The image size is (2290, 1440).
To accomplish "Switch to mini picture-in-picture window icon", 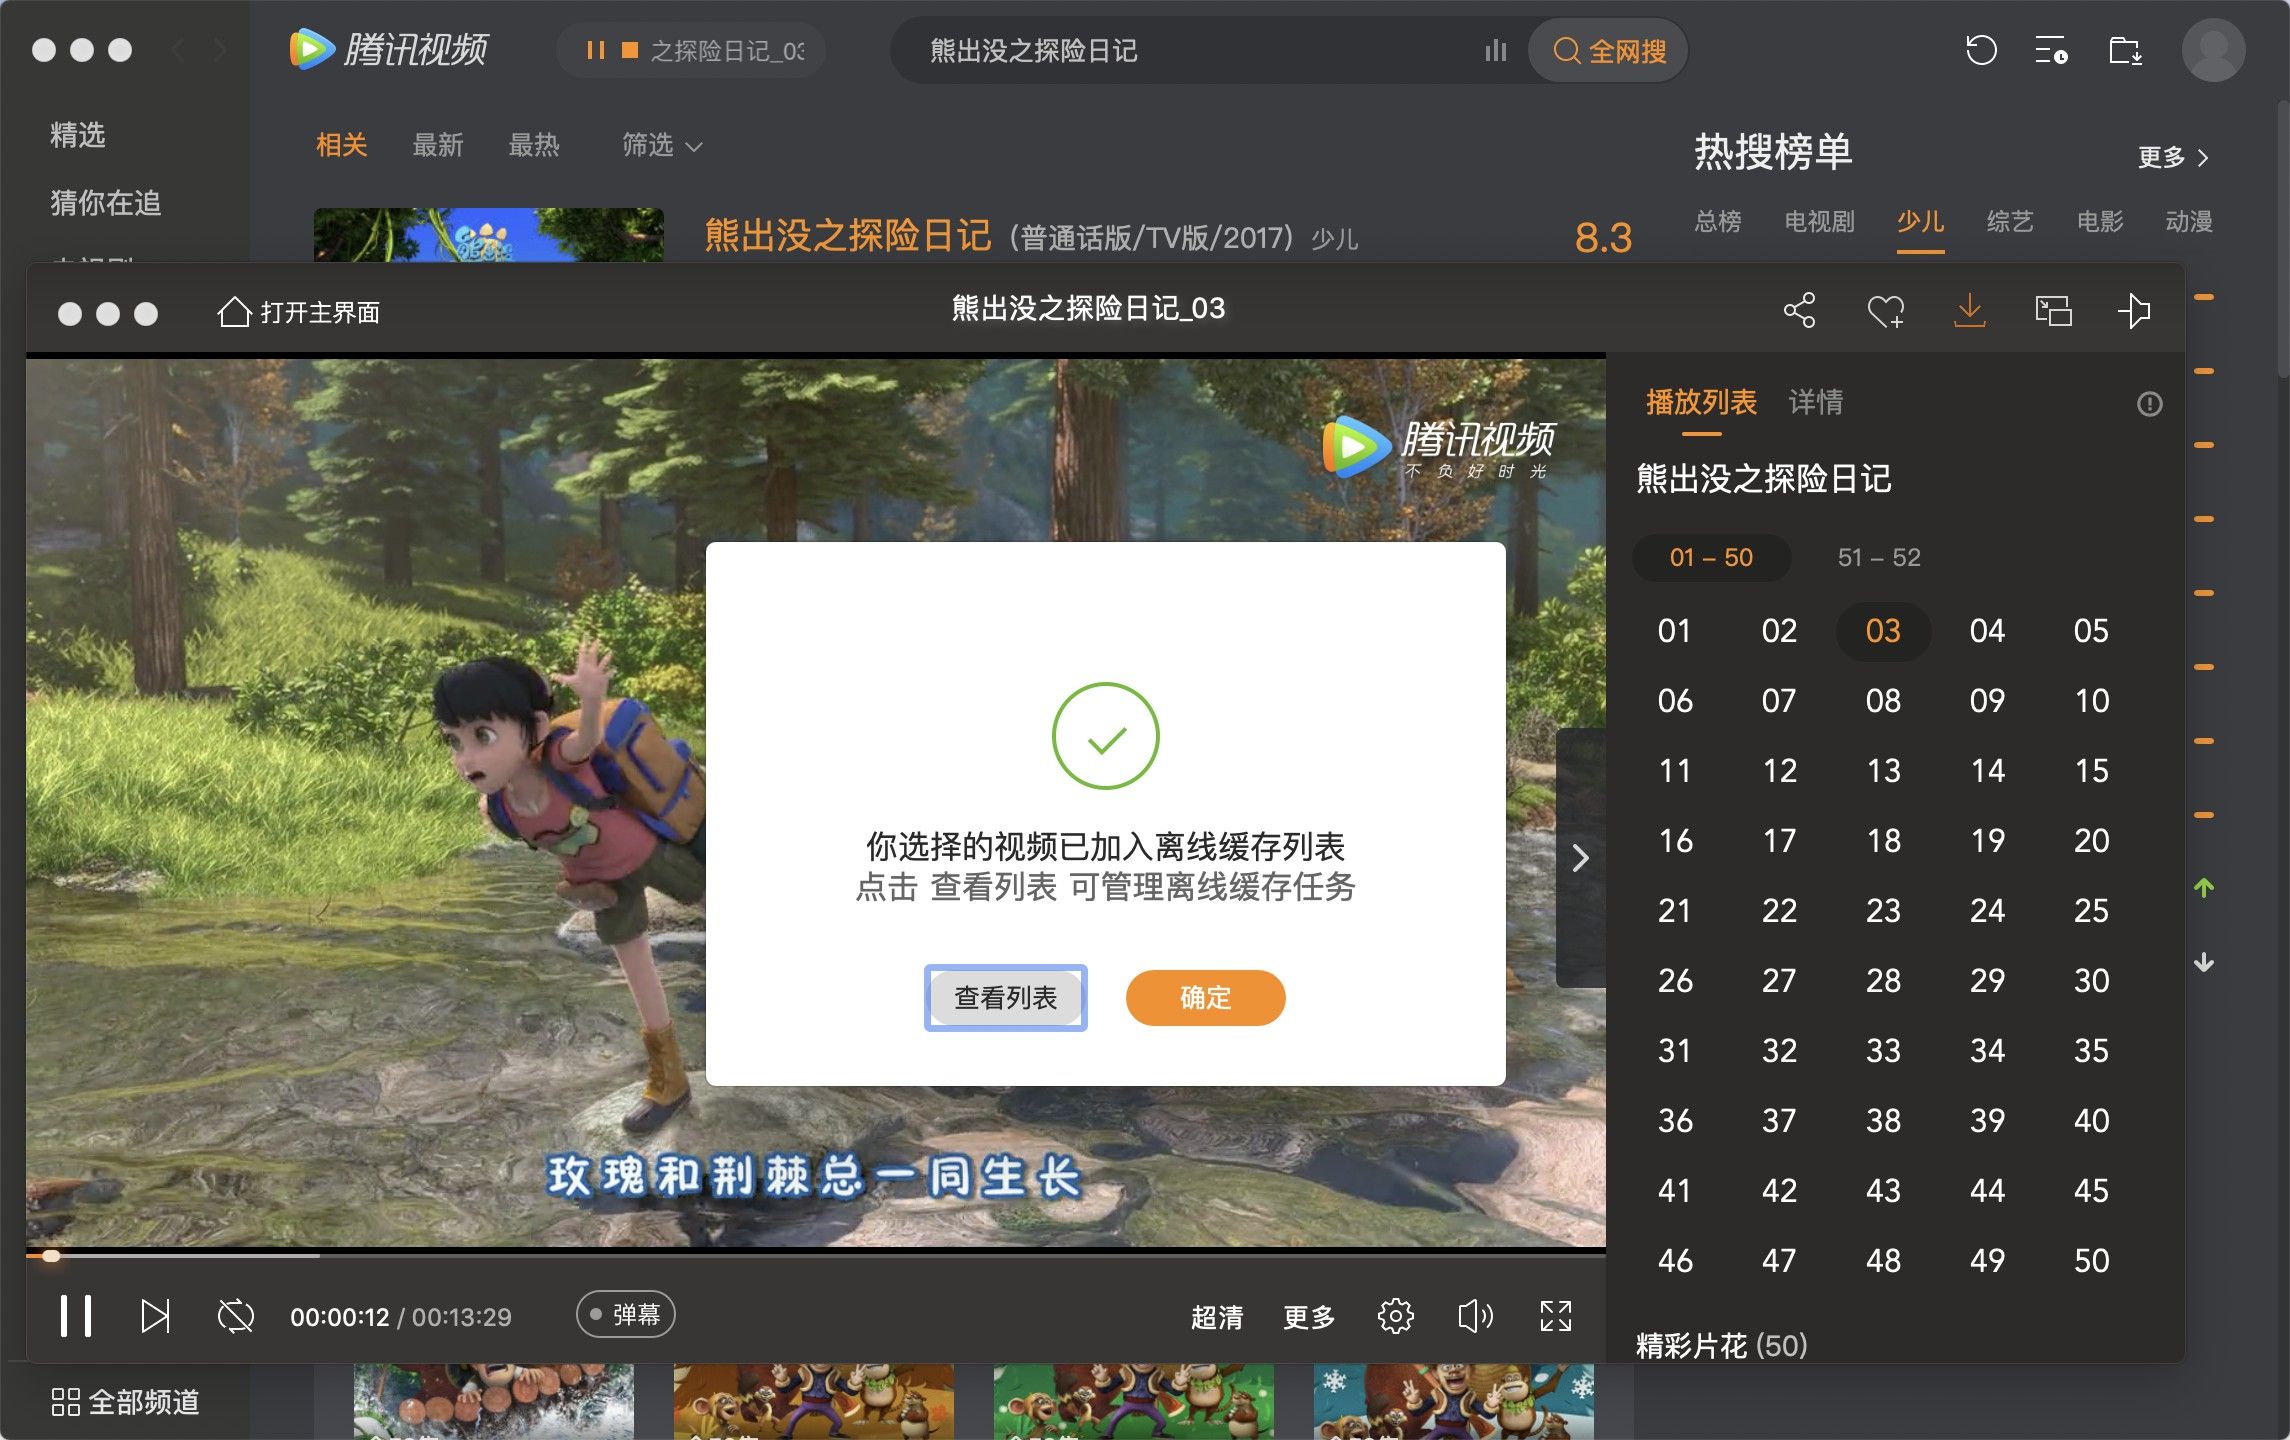I will 2053,311.
